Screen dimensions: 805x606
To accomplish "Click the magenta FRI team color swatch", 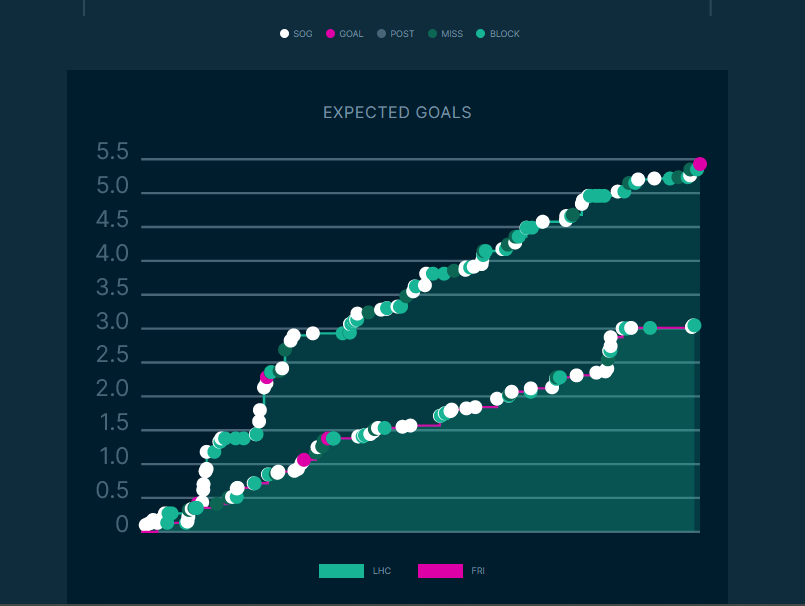I will 440,571.
